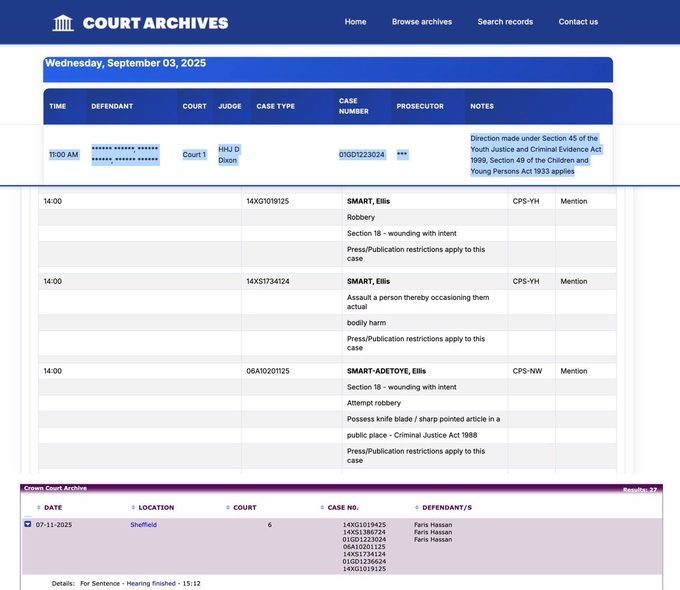The image size is (680, 590).
Task: Sort by Location column arrows
Action: 133,508
